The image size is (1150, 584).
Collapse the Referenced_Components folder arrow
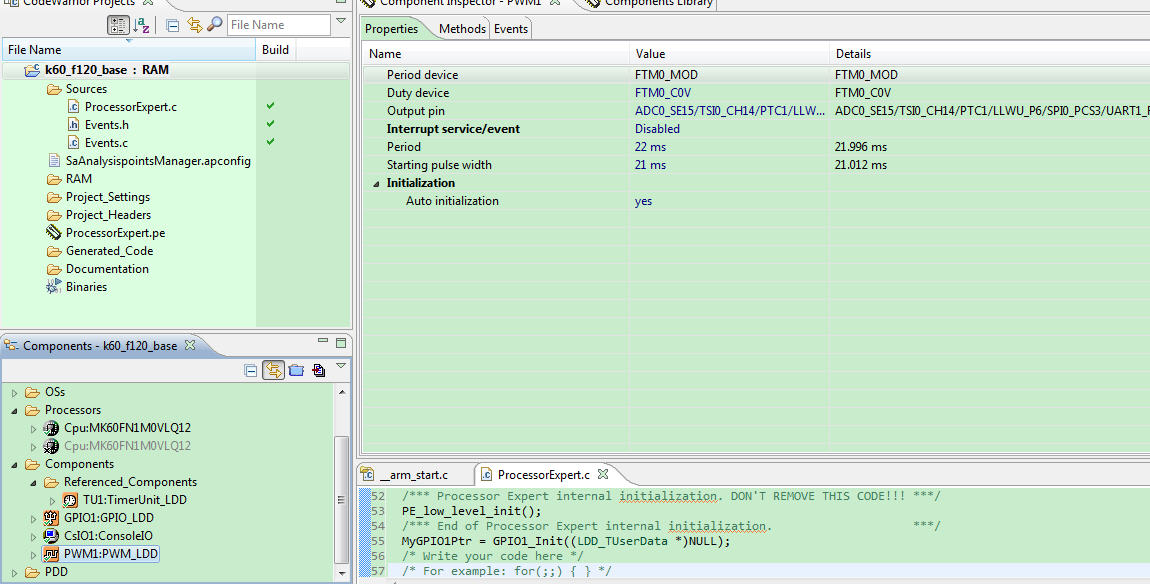click(34, 482)
